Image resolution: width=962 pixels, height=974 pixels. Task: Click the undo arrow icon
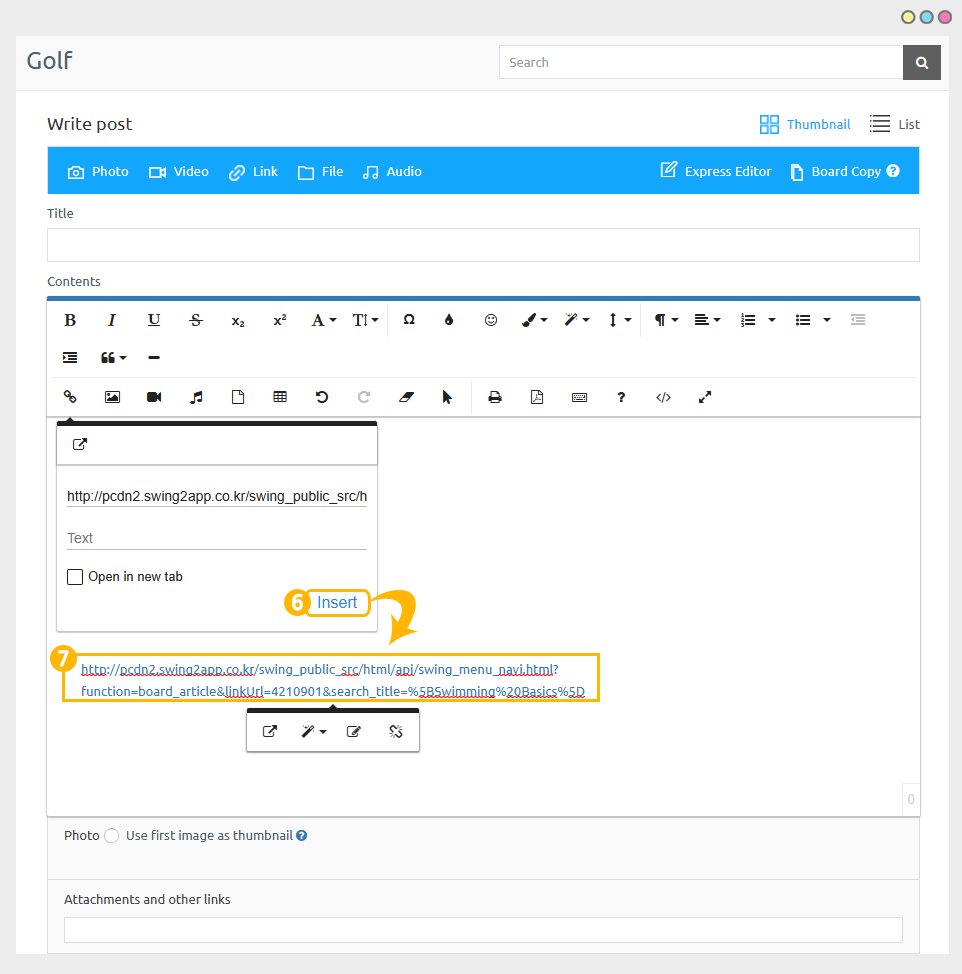322,397
